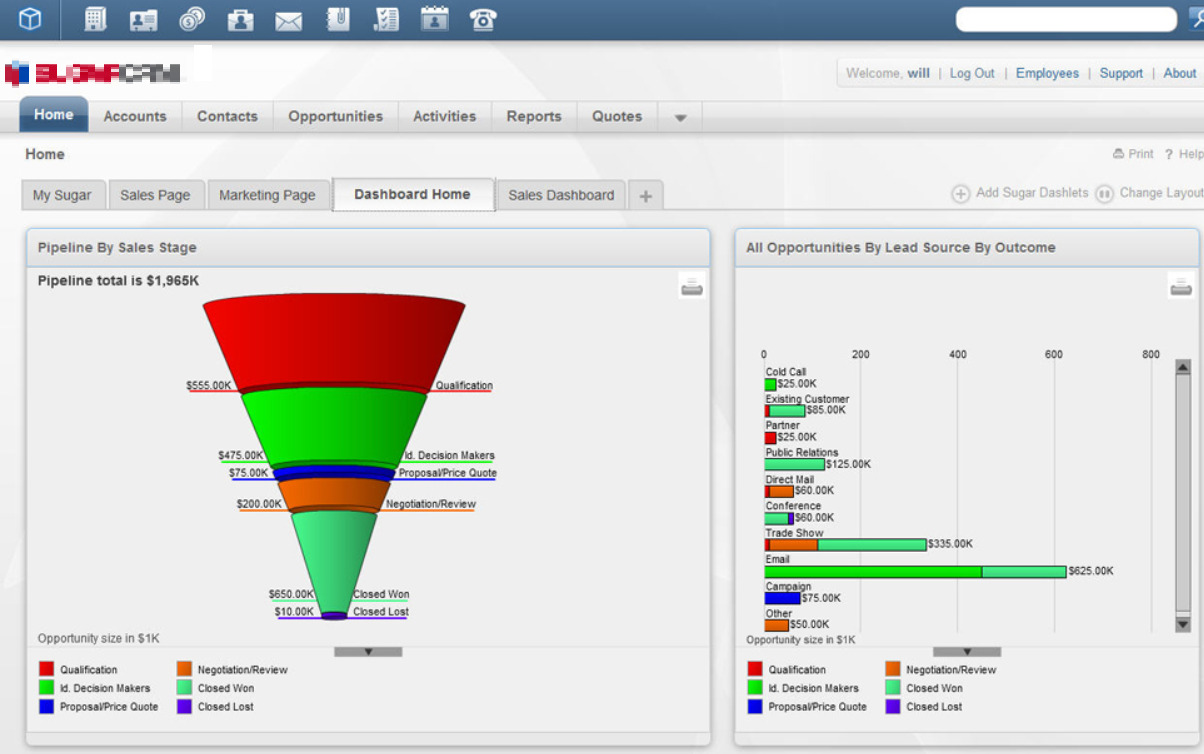Click the Add Sugar Dashlets plus icon
The height and width of the screenshot is (754, 1204).
click(960, 194)
